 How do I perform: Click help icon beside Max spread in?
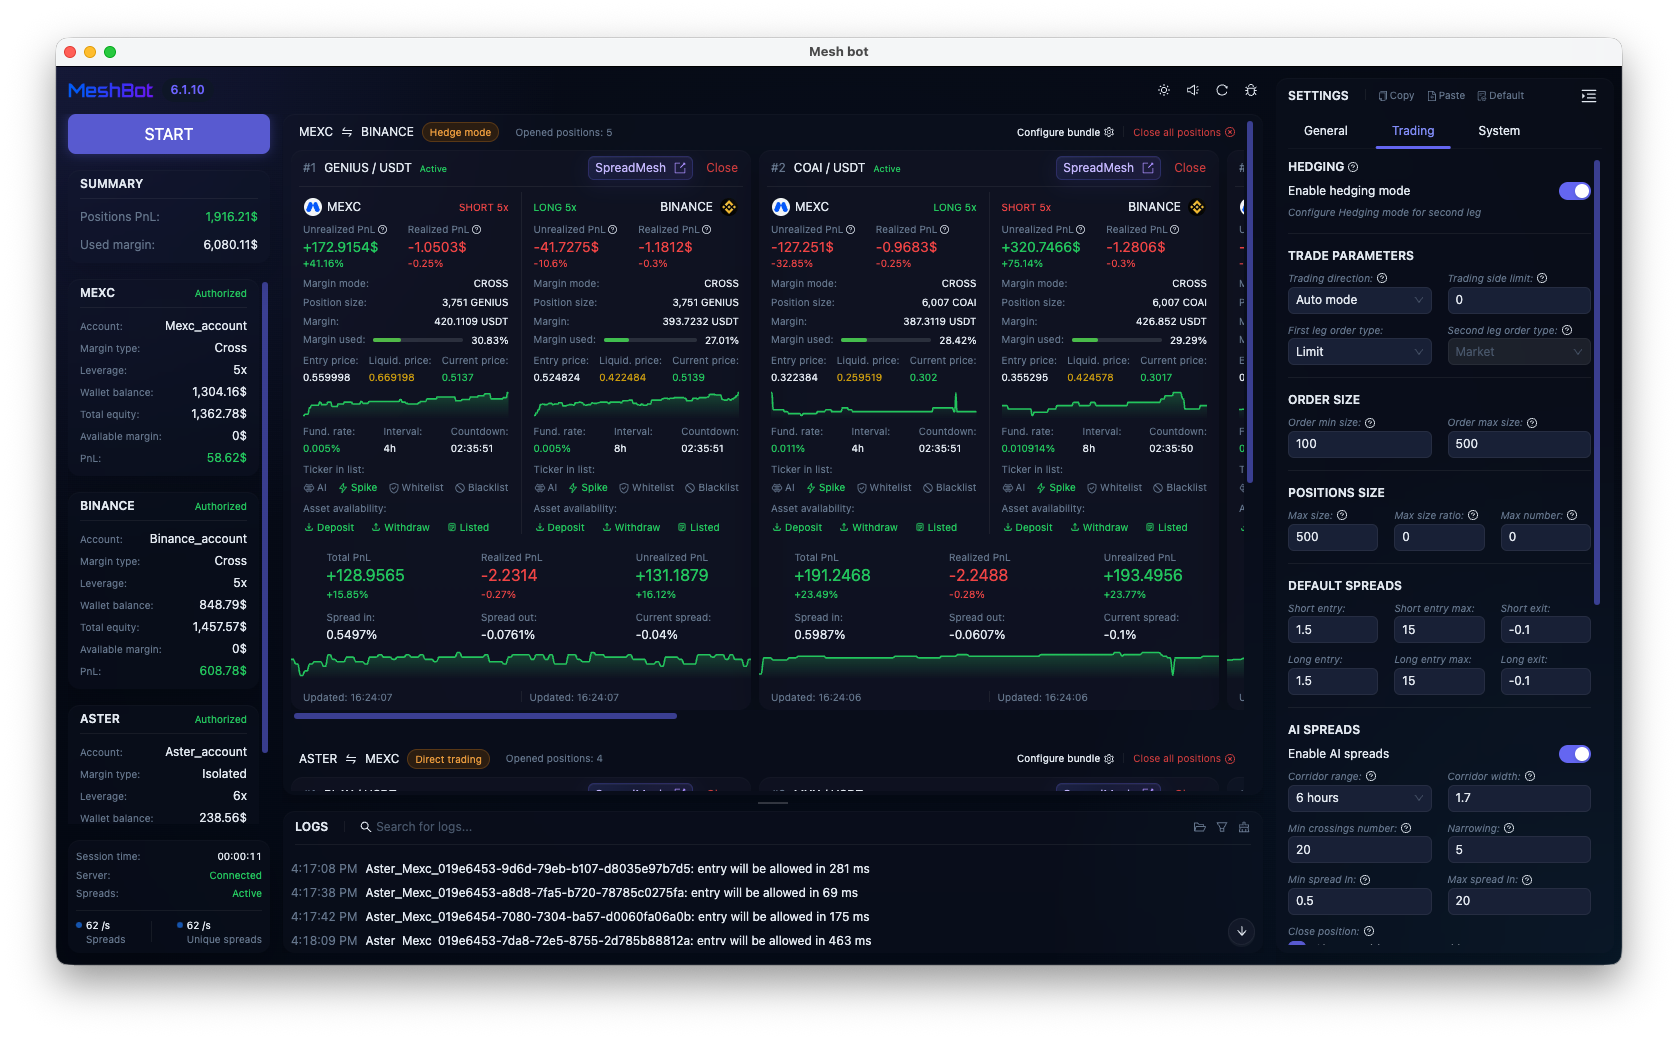(x=1527, y=880)
